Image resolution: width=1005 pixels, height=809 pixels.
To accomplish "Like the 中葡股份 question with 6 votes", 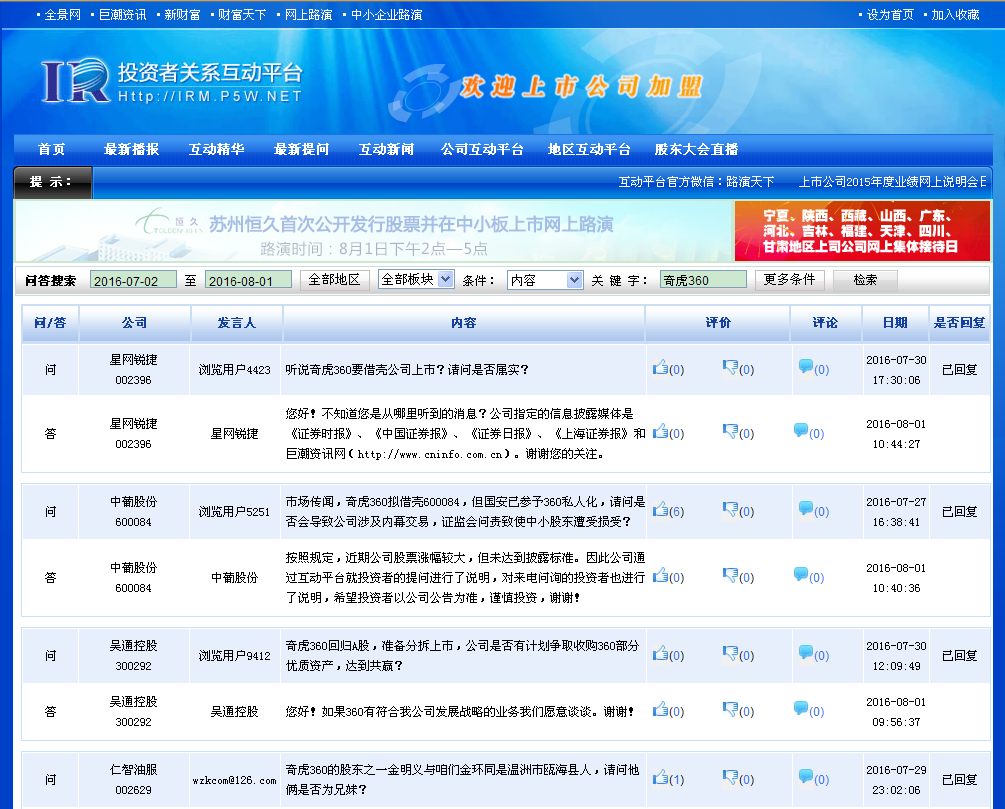I will click(x=660, y=510).
